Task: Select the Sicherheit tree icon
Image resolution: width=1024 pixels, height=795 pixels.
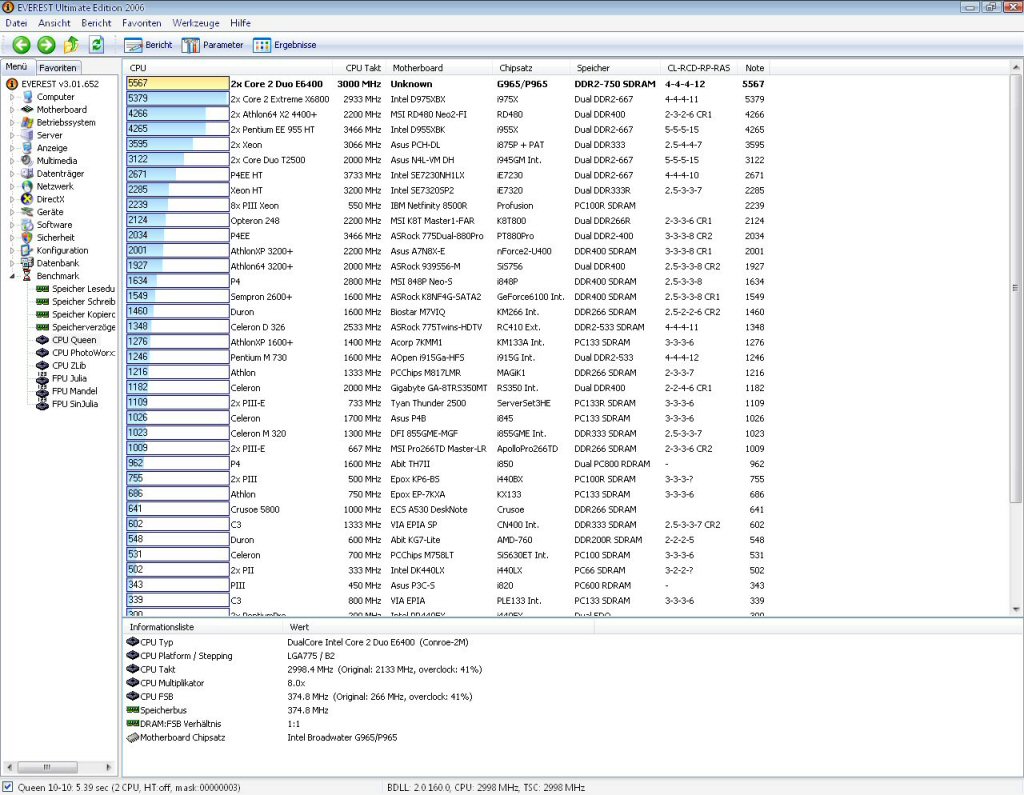Action: point(27,238)
